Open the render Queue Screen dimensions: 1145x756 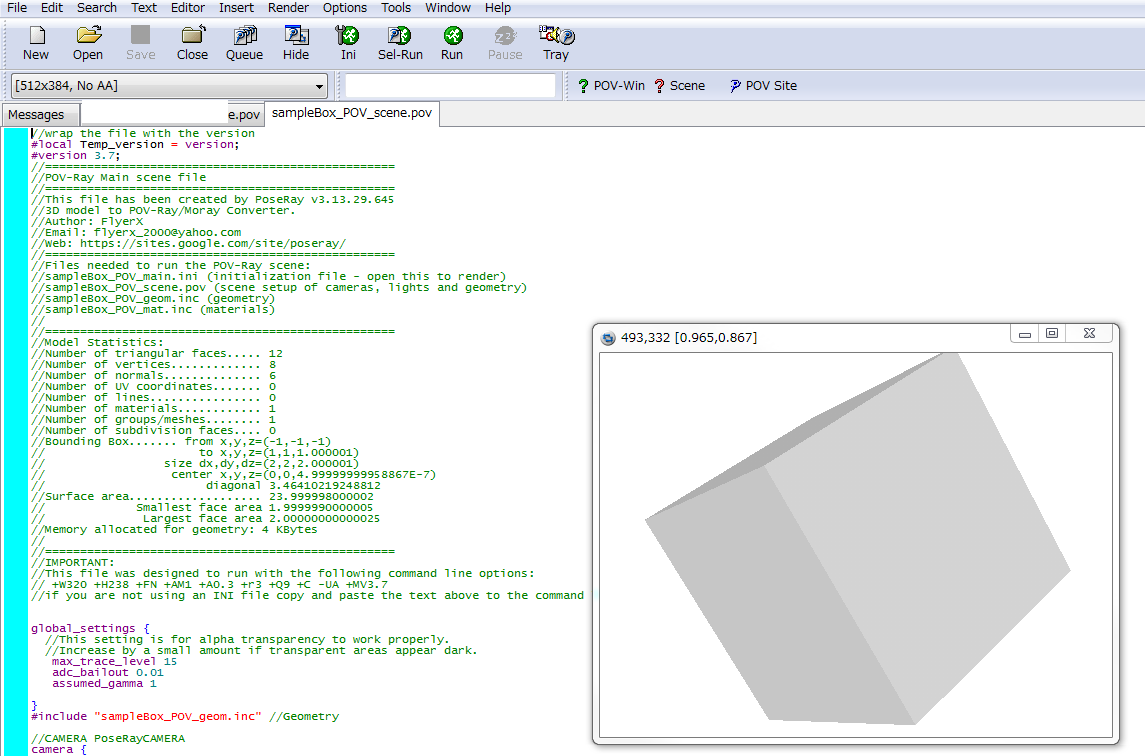pos(244,43)
